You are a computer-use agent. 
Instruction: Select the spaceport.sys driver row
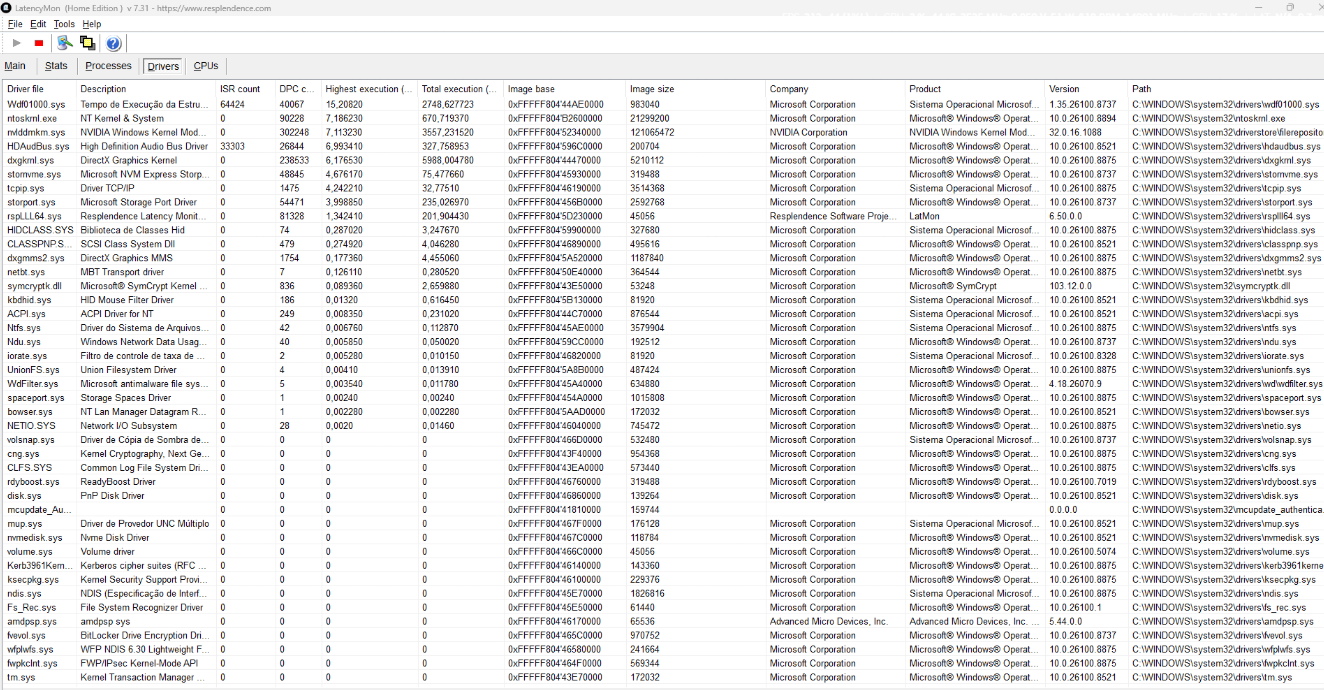[x=662, y=398]
